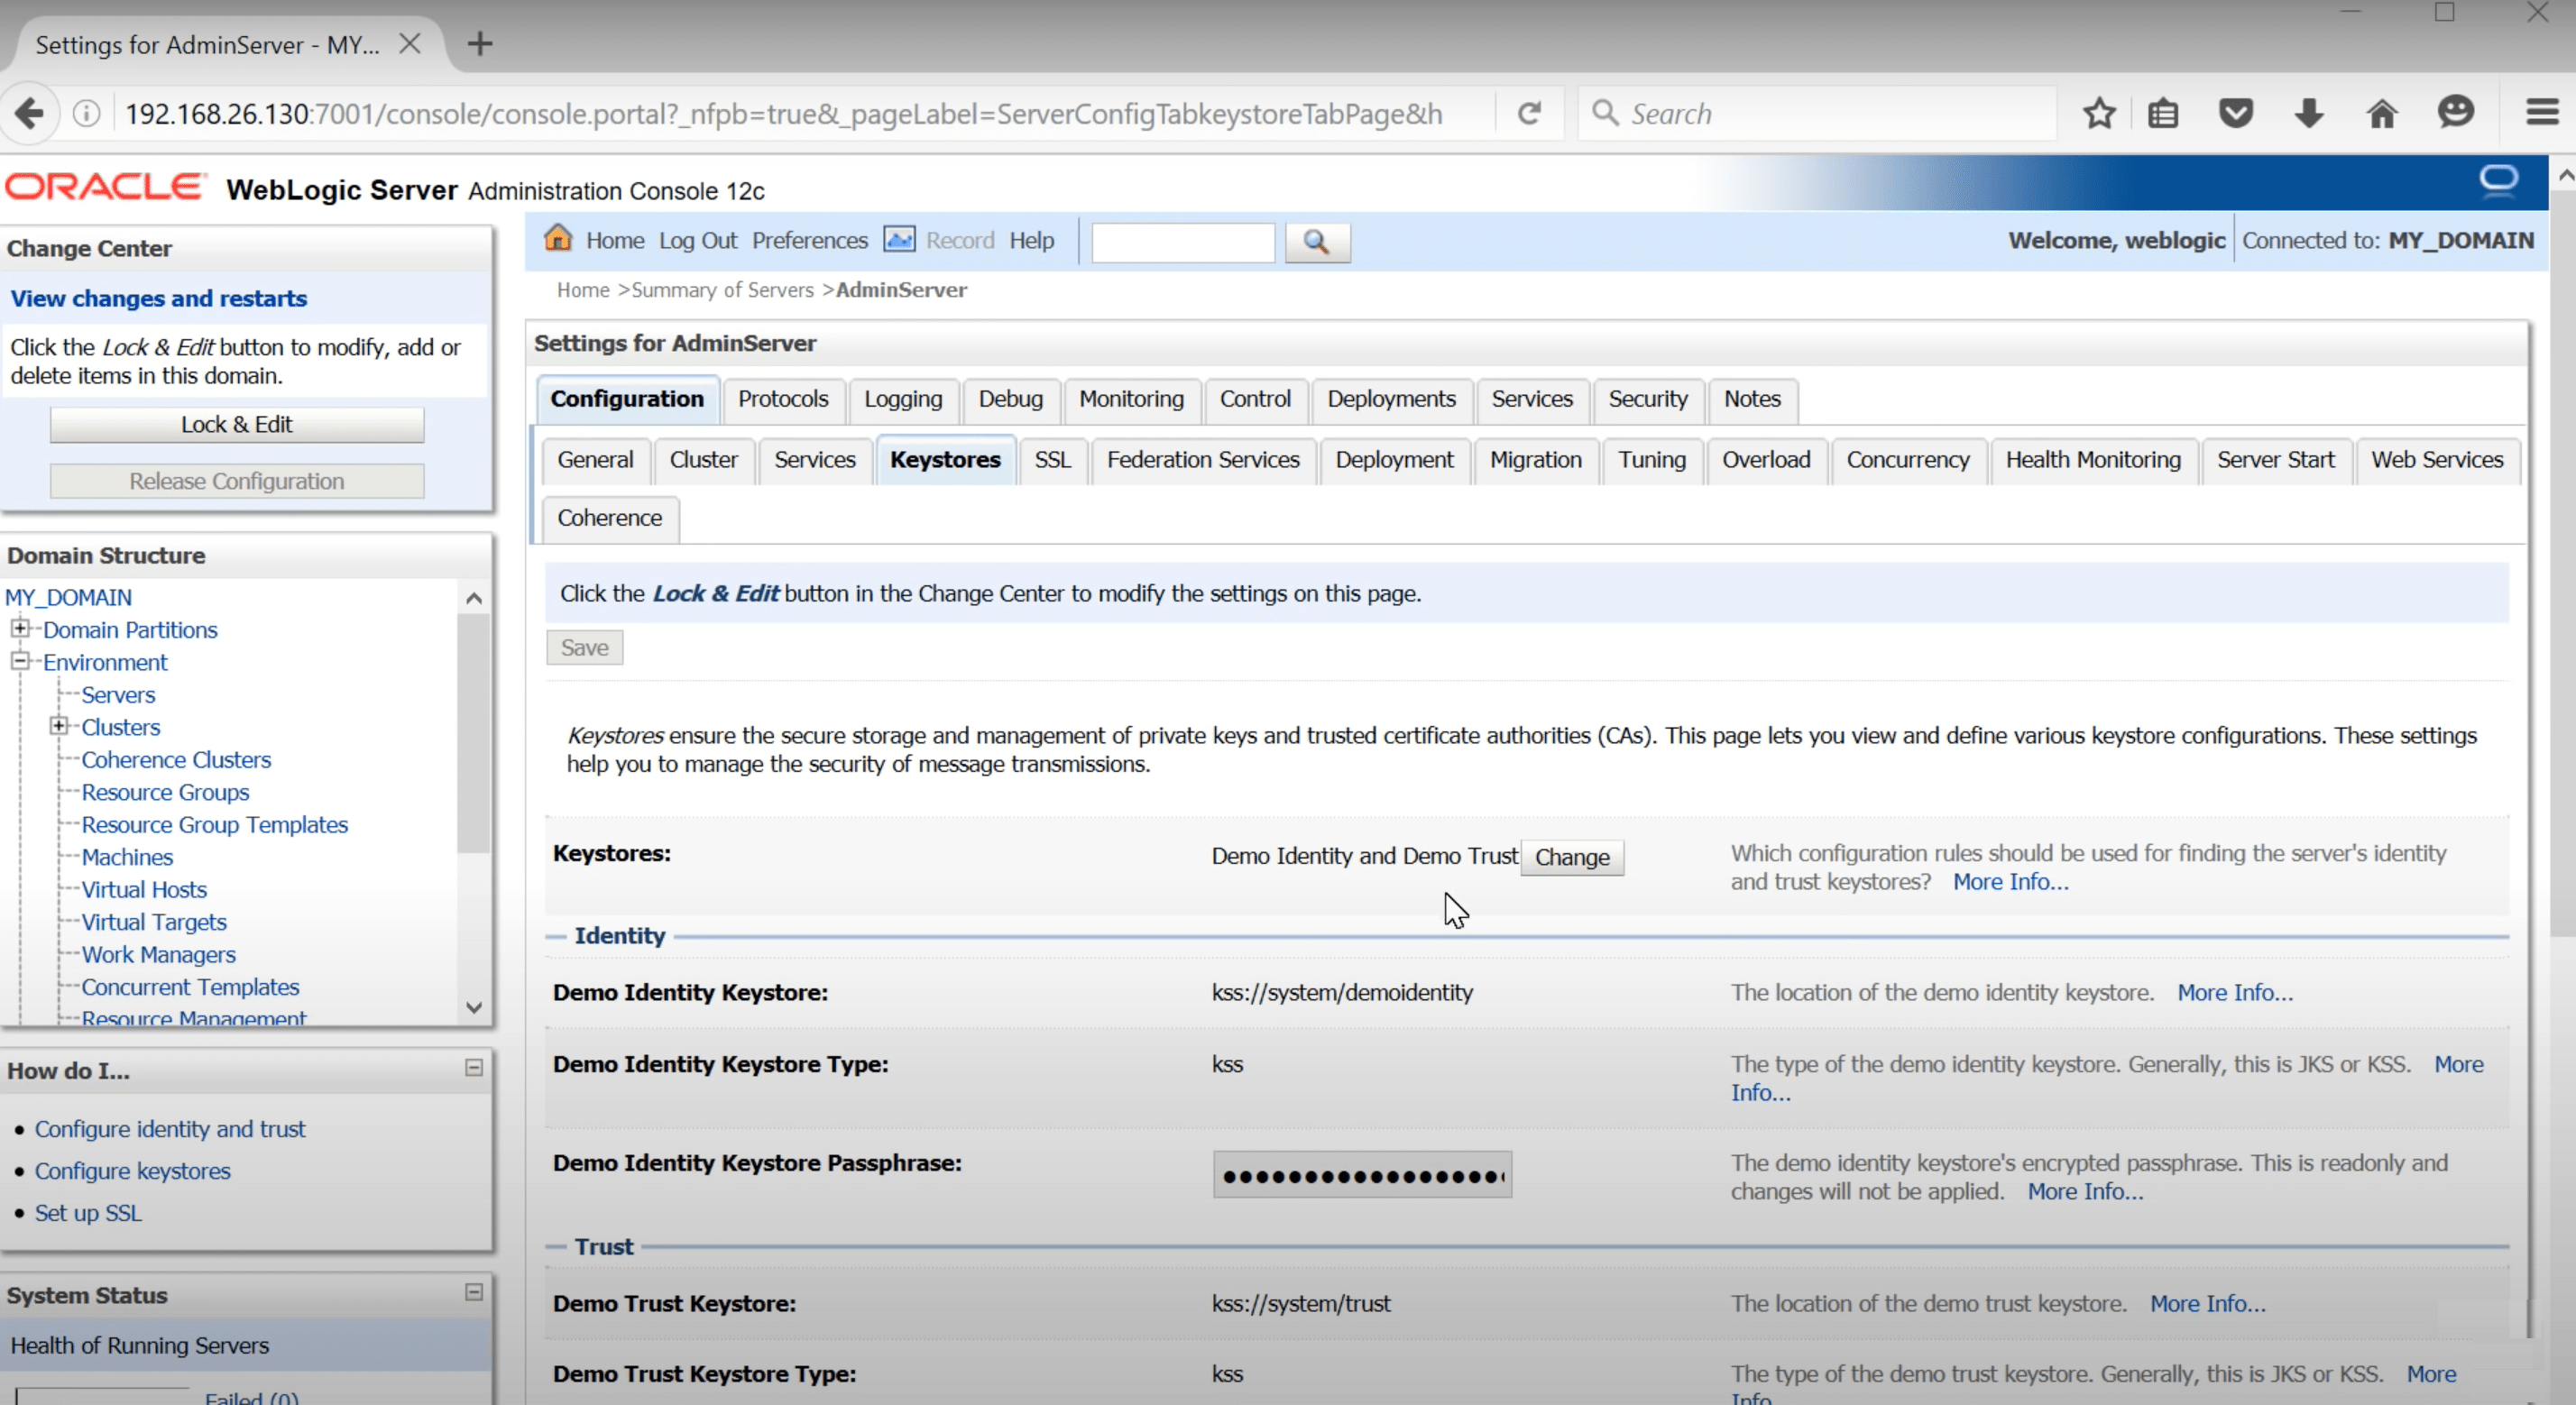Open the Security tab
Image resolution: width=2576 pixels, height=1405 pixels.
pyautogui.click(x=1647, y=399)
